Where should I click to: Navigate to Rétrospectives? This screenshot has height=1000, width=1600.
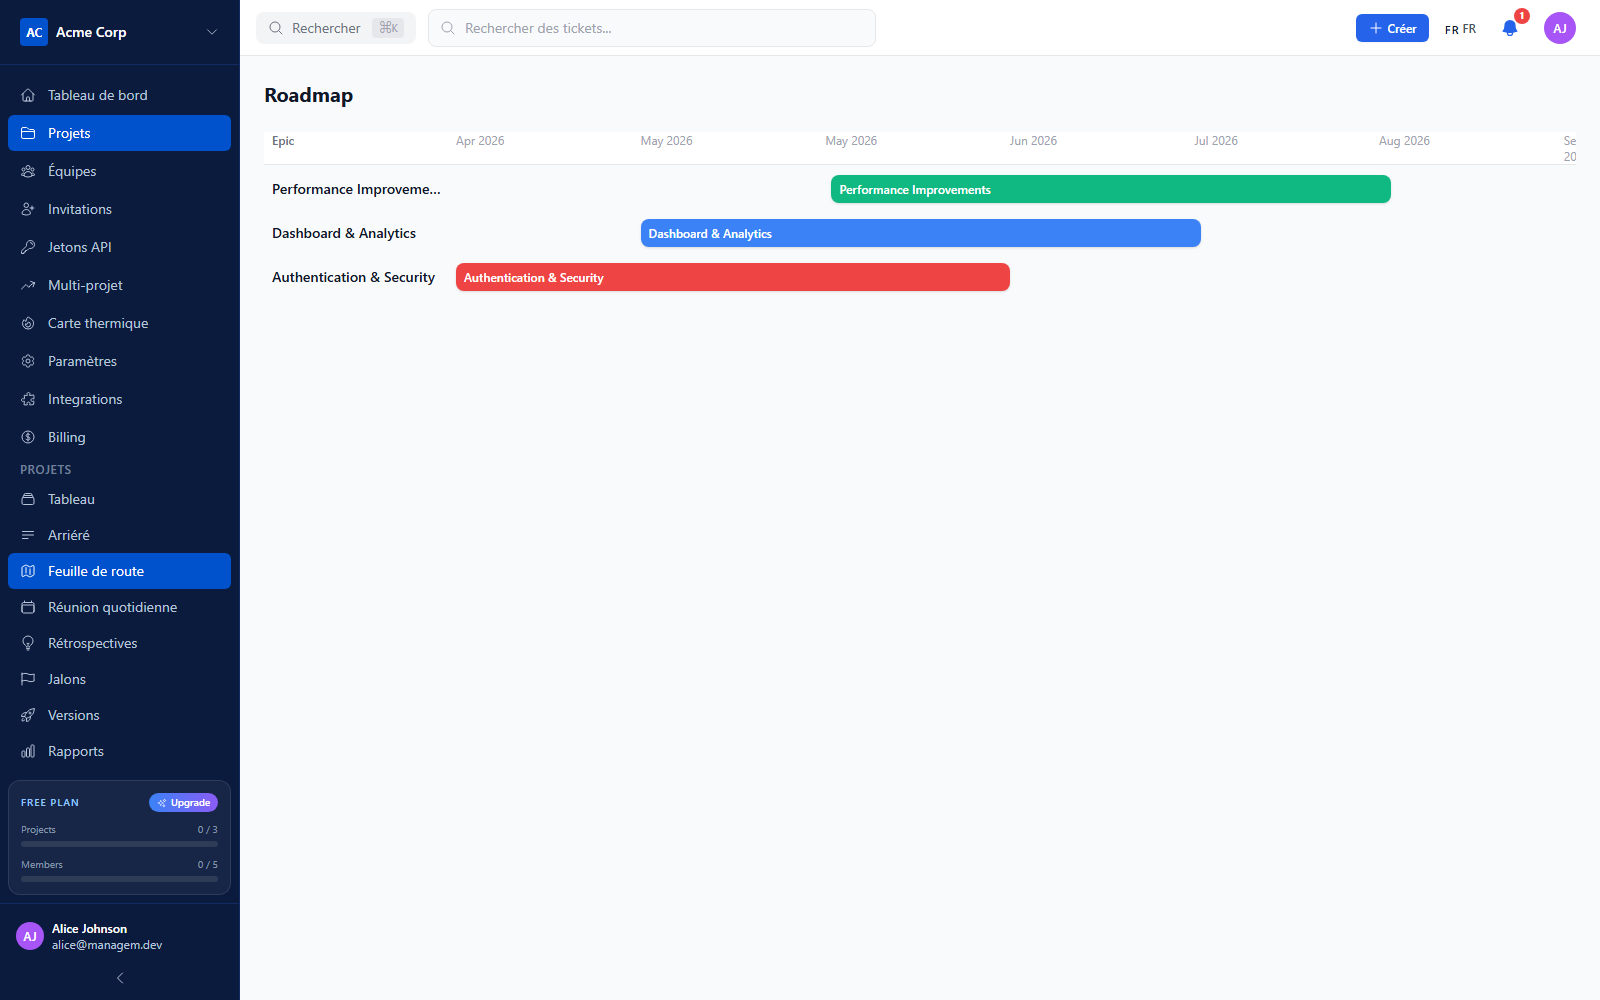point(119,643)
